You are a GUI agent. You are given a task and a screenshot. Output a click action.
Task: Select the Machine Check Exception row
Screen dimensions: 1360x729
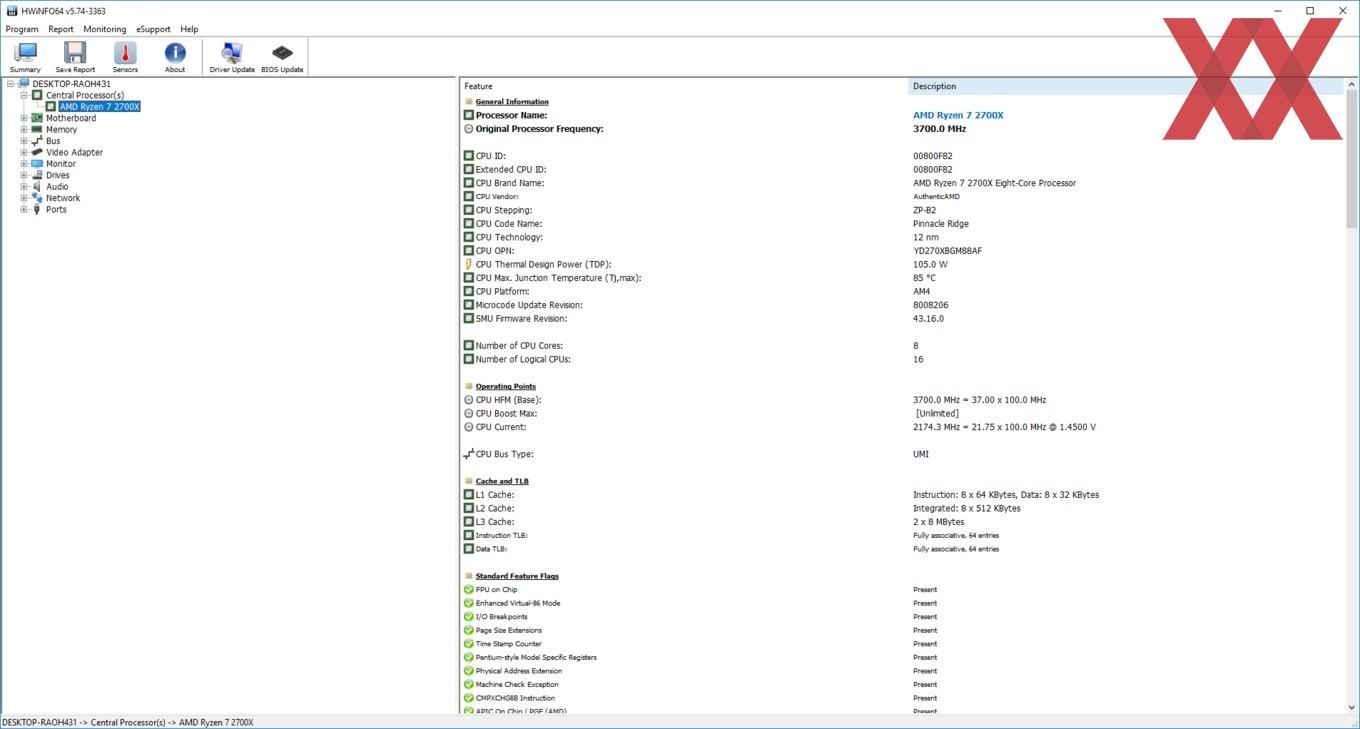point(902,685)
